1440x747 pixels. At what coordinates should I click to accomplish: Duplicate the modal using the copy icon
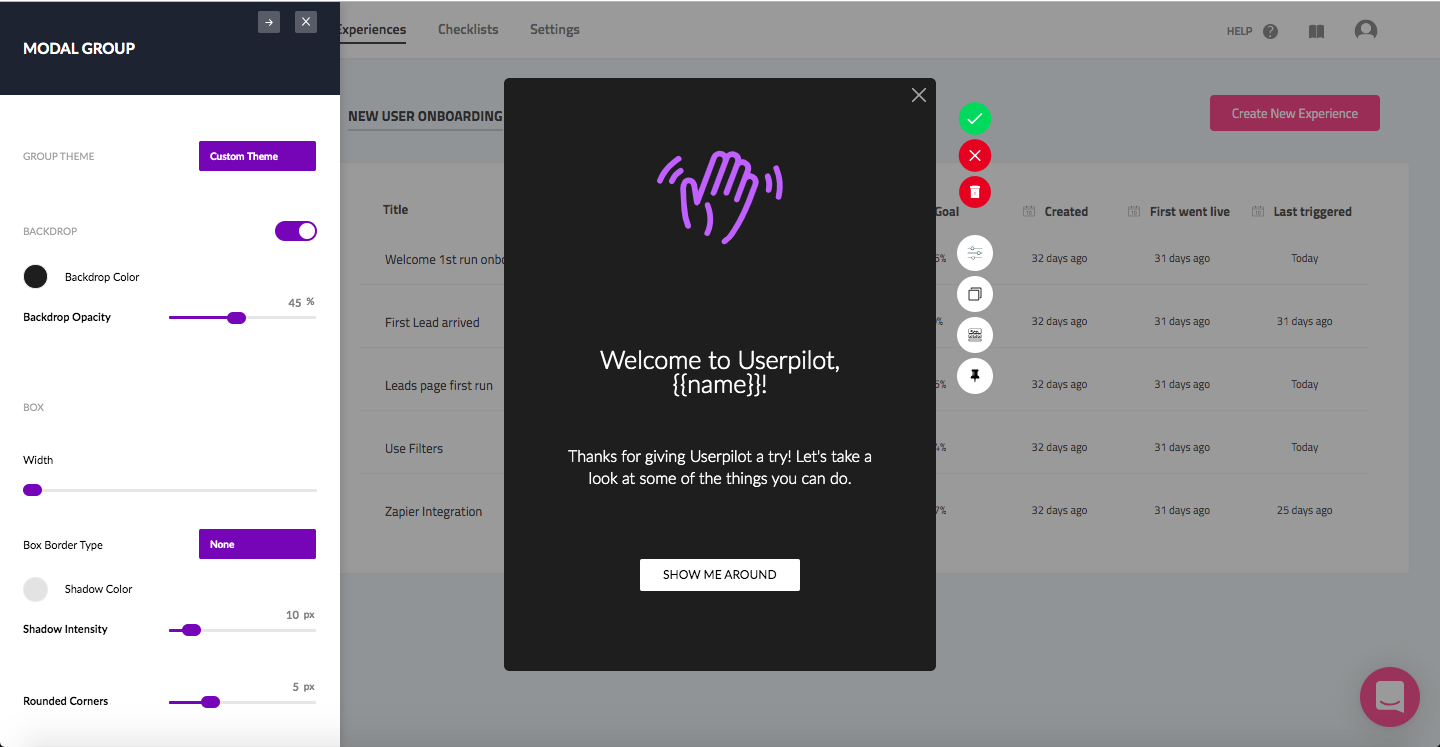[975, 294]
